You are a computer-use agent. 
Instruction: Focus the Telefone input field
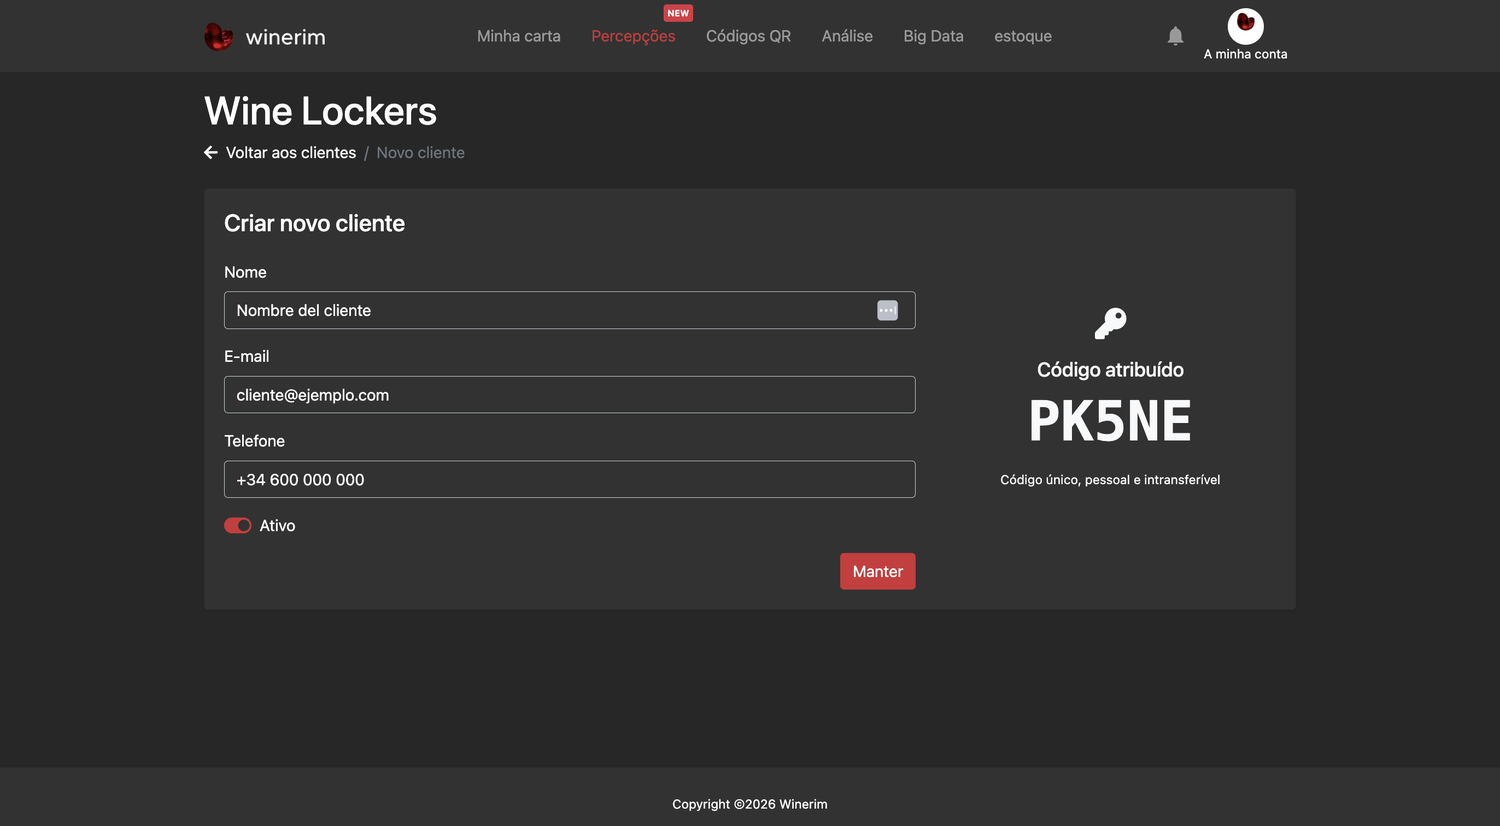[569, 479]
